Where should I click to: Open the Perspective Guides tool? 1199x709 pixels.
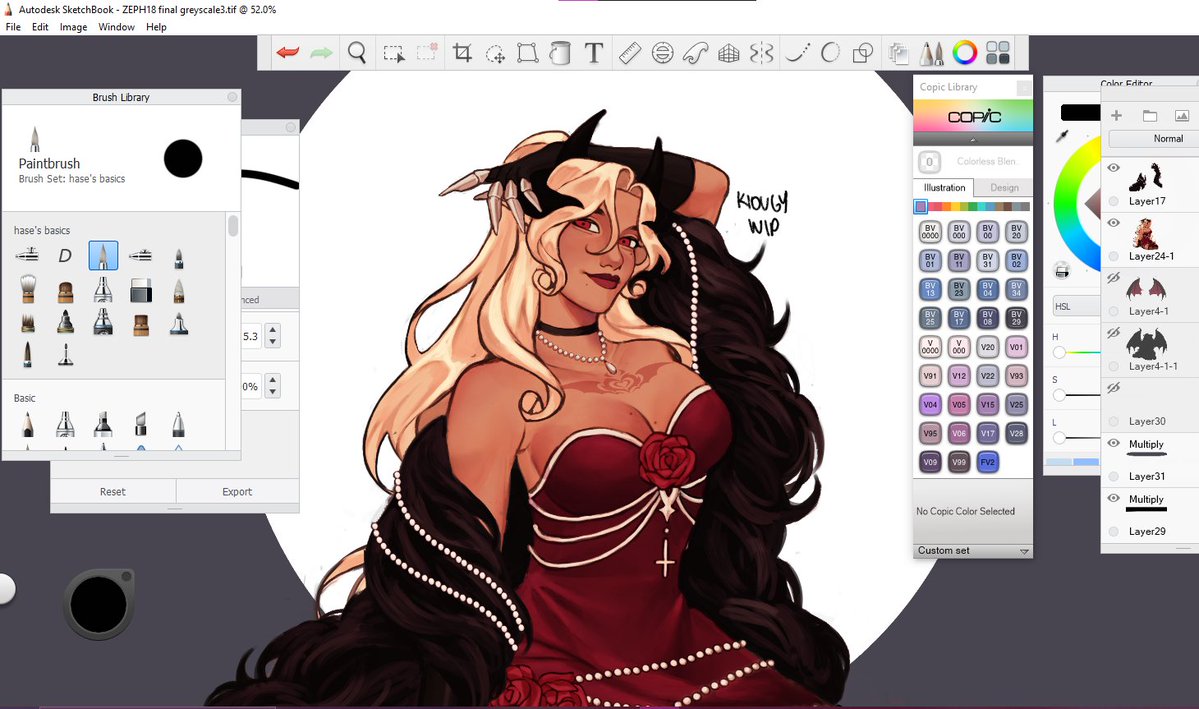(729, 53)
